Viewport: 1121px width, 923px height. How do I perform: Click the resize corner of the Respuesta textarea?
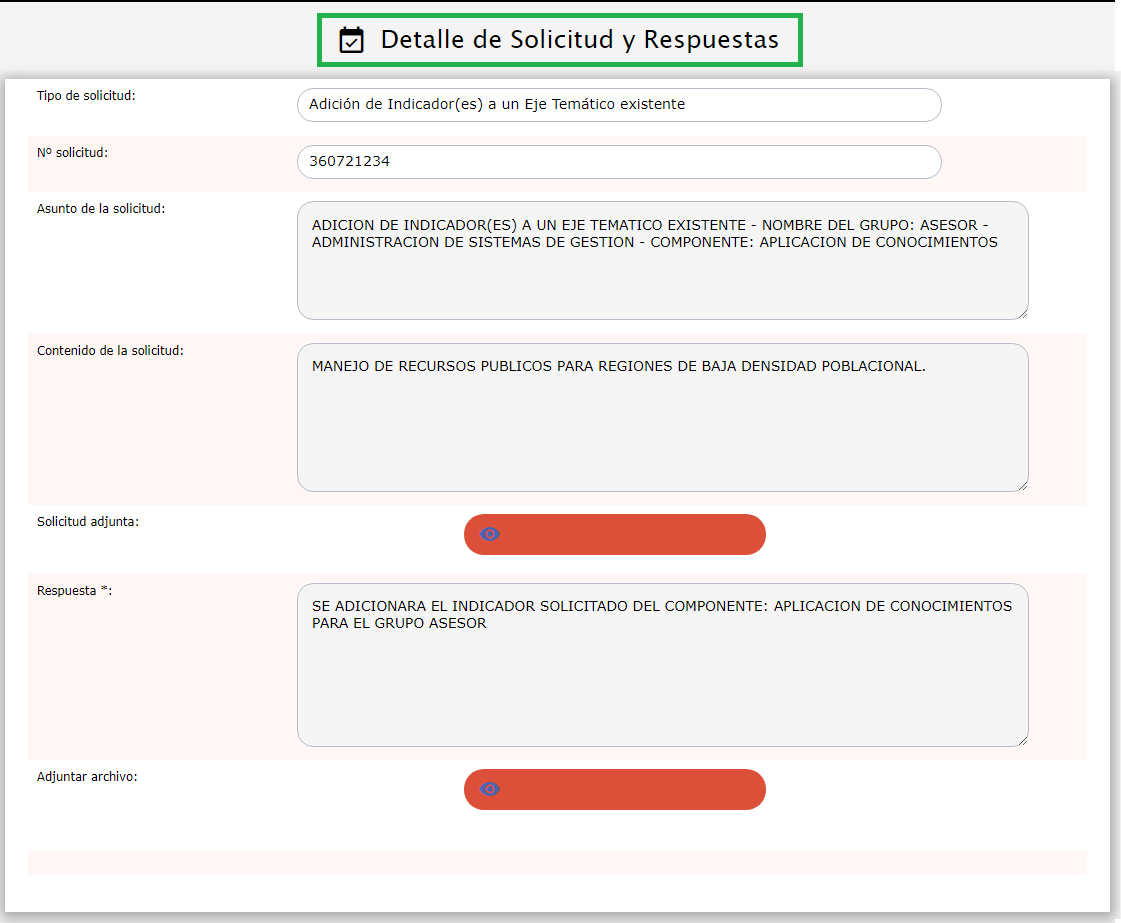1022,740
